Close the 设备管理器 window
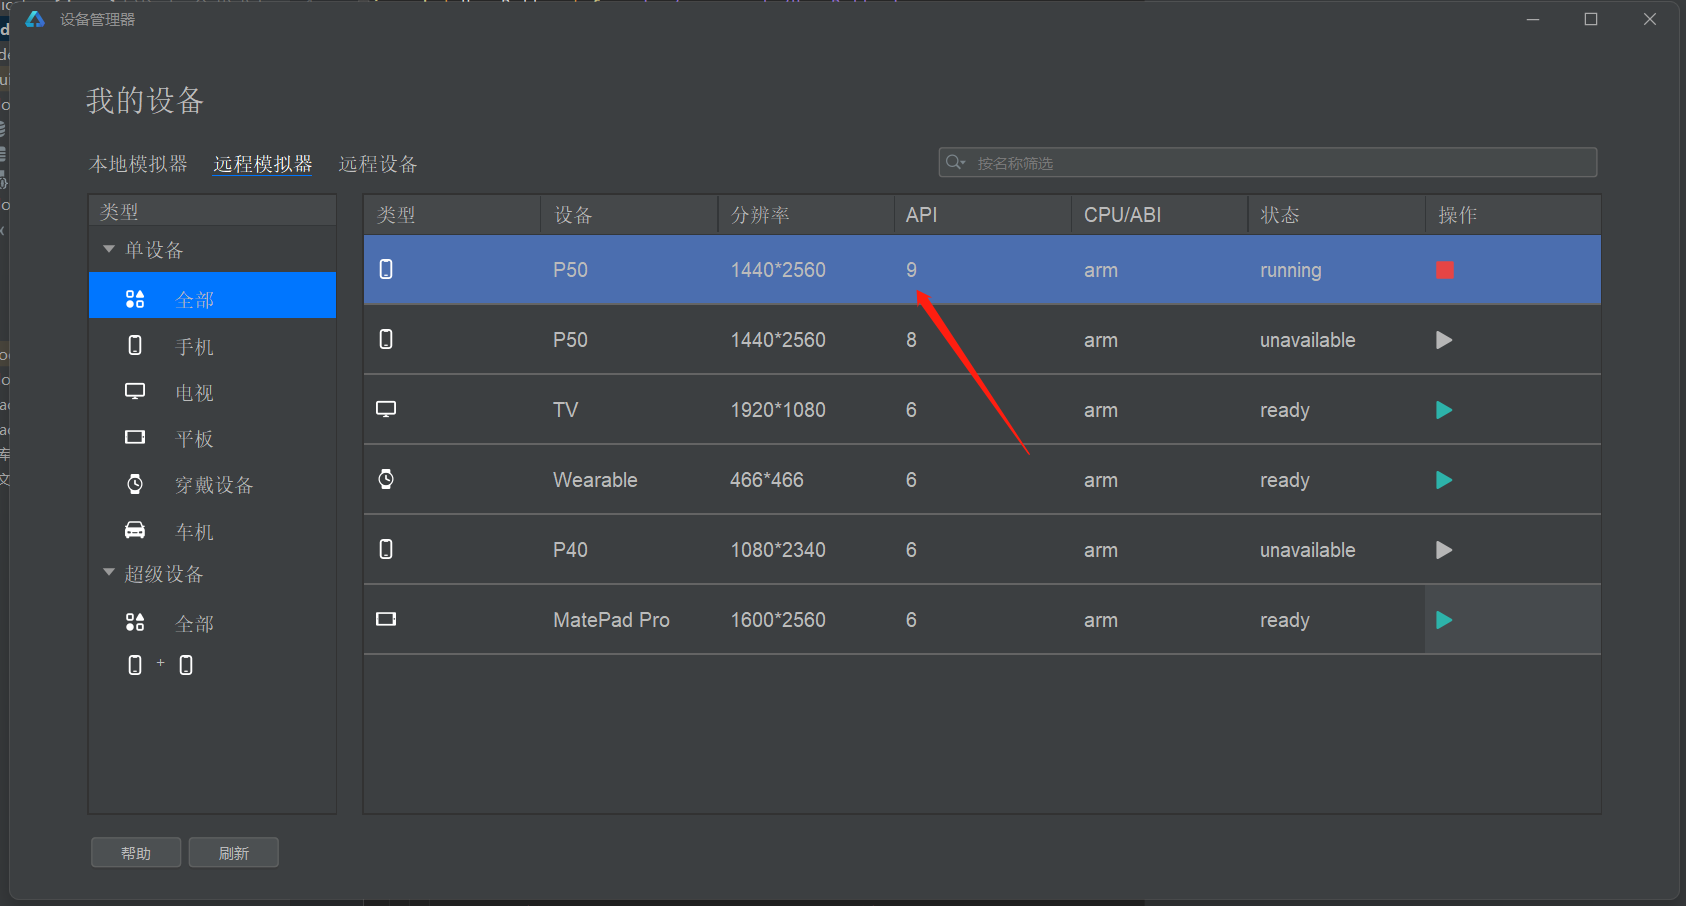Image resolution: width=1686 pixels, height=906 pixels. (1650, 19)
